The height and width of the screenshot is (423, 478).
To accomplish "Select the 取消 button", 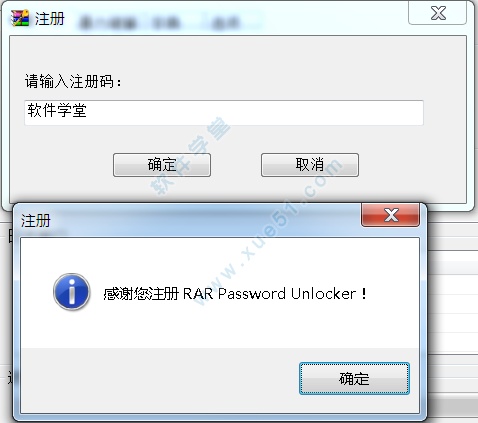I will click(310, 165).
